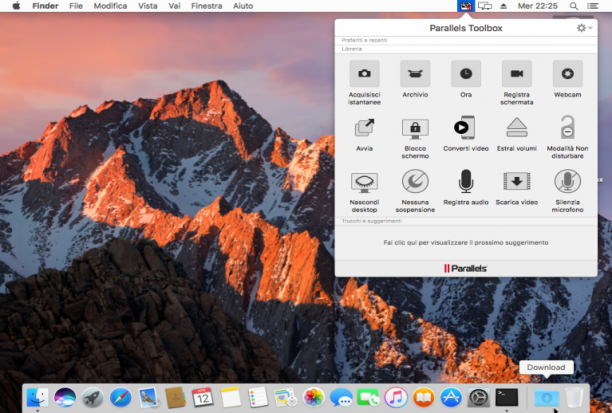The image size is (612, 413).
Task: Open Calendar showing 12 in Dock
Action: (203, 398)
